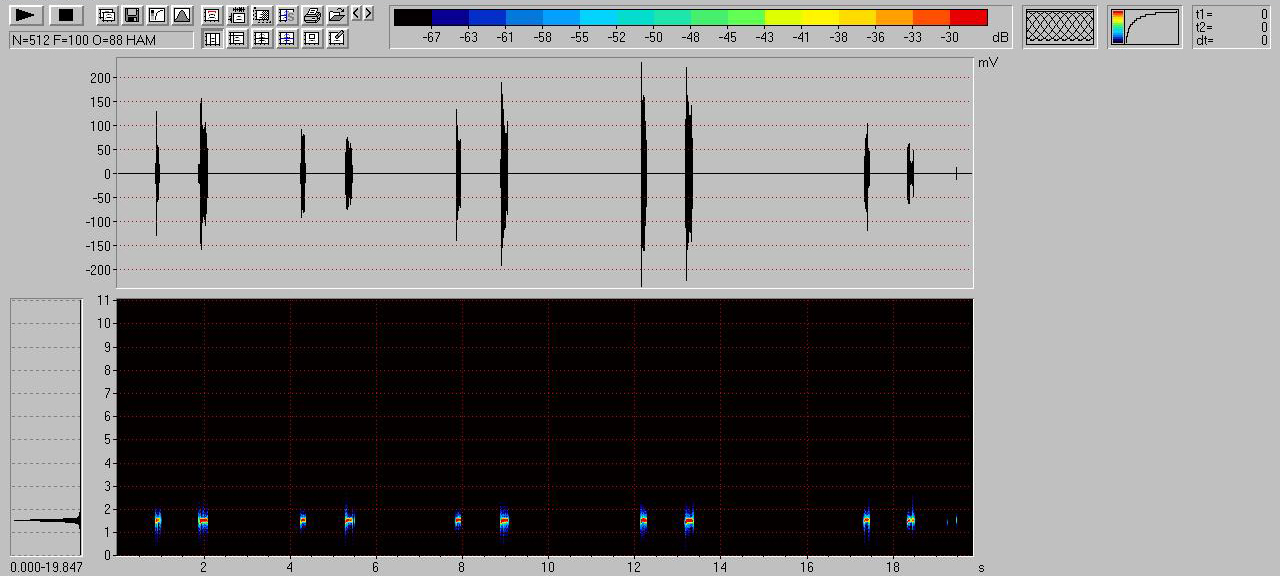Click the left arrow scroll button
The image size is (1280, 576).
(x=357, y=13)
